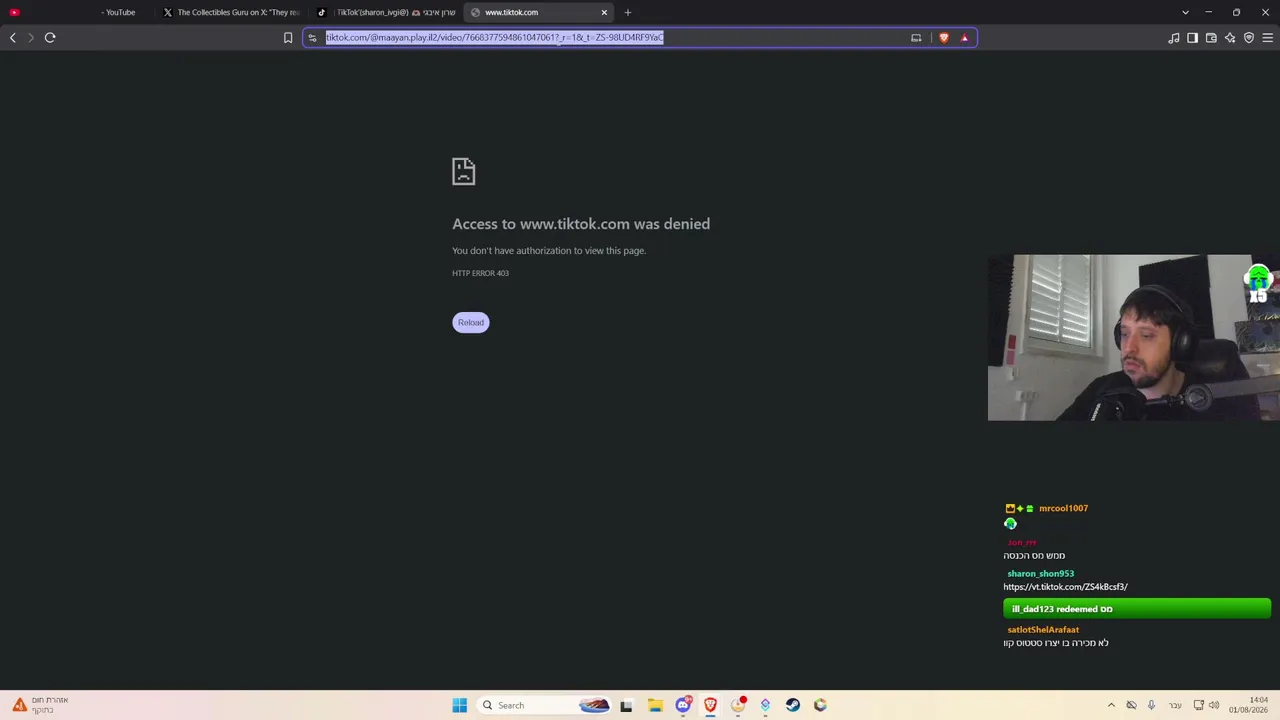Image resolution: width=1280 pixels, height=720 pixels.
Task: Click the microphone tray icon
Action: 1151,706
